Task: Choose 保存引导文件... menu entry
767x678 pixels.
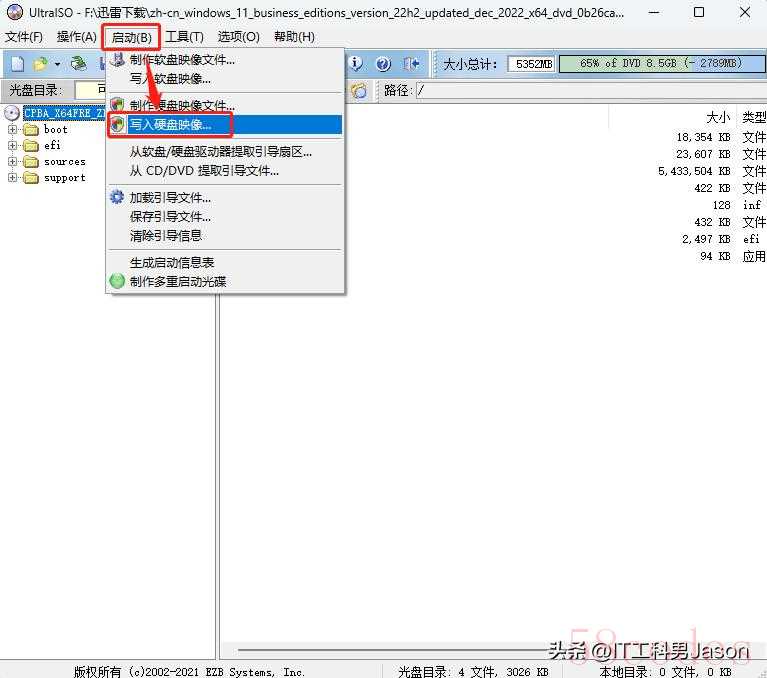Action: pos(225,217)
